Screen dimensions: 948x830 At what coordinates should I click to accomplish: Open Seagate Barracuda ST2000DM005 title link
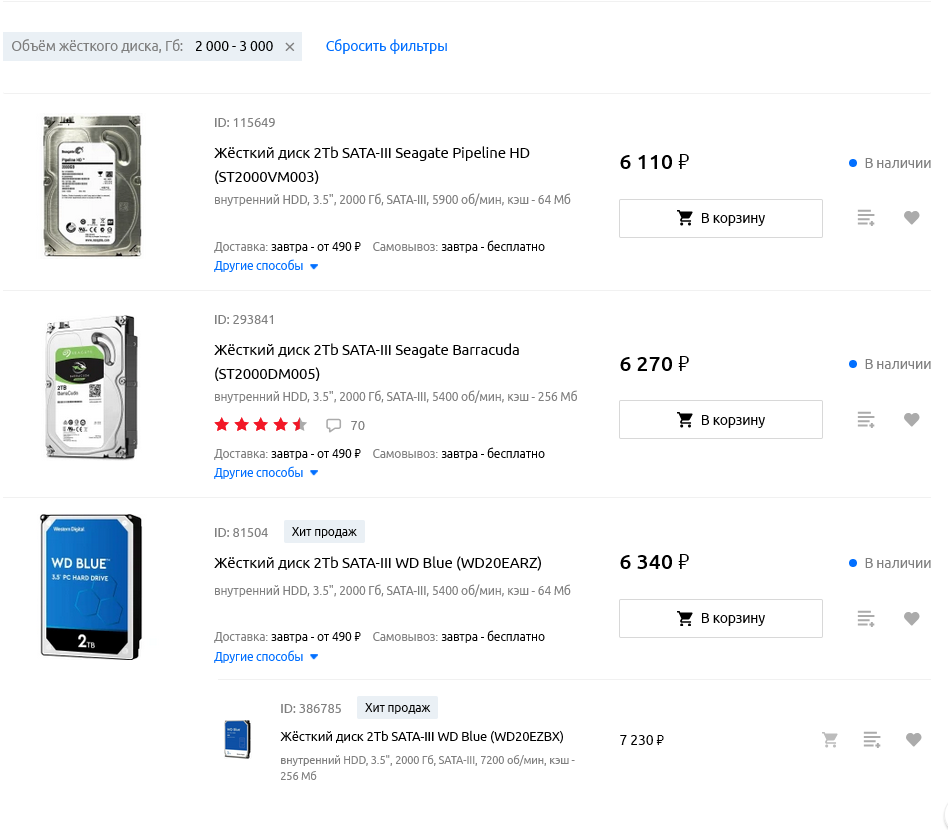pyautogui.click(x=366, y=362)
